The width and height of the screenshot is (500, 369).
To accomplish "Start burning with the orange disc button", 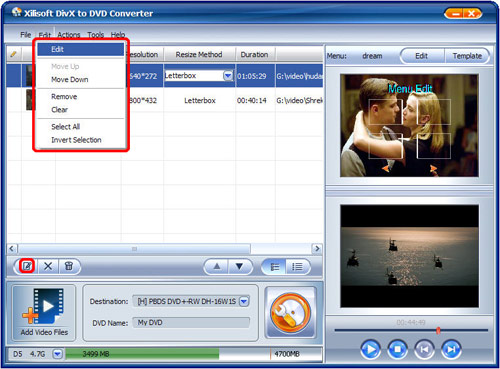I will pyautogui.click(x=290, y=312).
